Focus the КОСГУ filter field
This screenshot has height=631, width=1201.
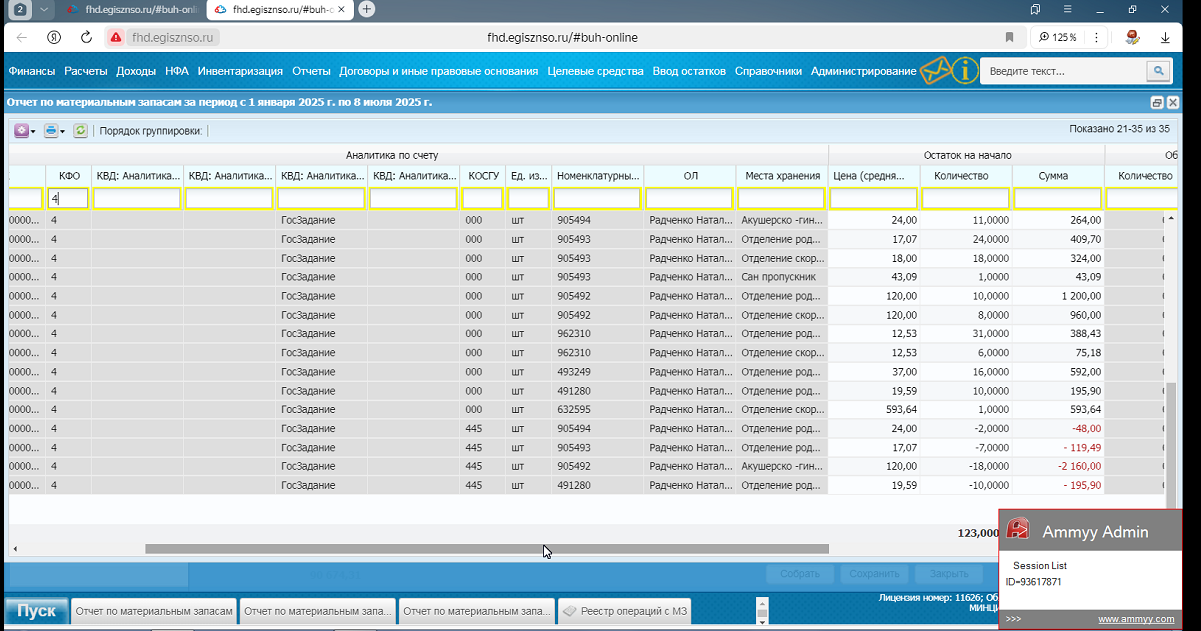coord(482,199)
